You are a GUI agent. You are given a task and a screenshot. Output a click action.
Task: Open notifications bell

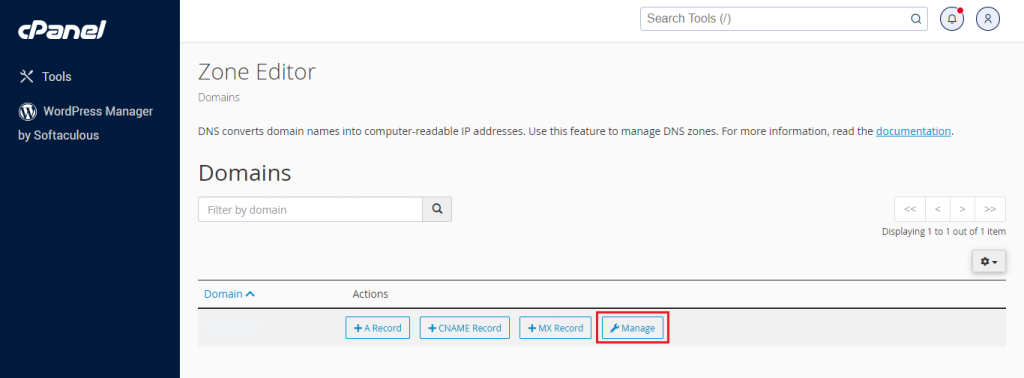pyautogui.click(x=952, y=19)
